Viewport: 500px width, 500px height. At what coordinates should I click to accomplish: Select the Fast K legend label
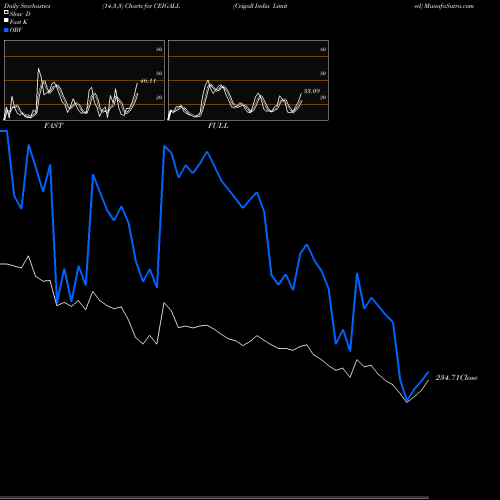click(19, 22)
